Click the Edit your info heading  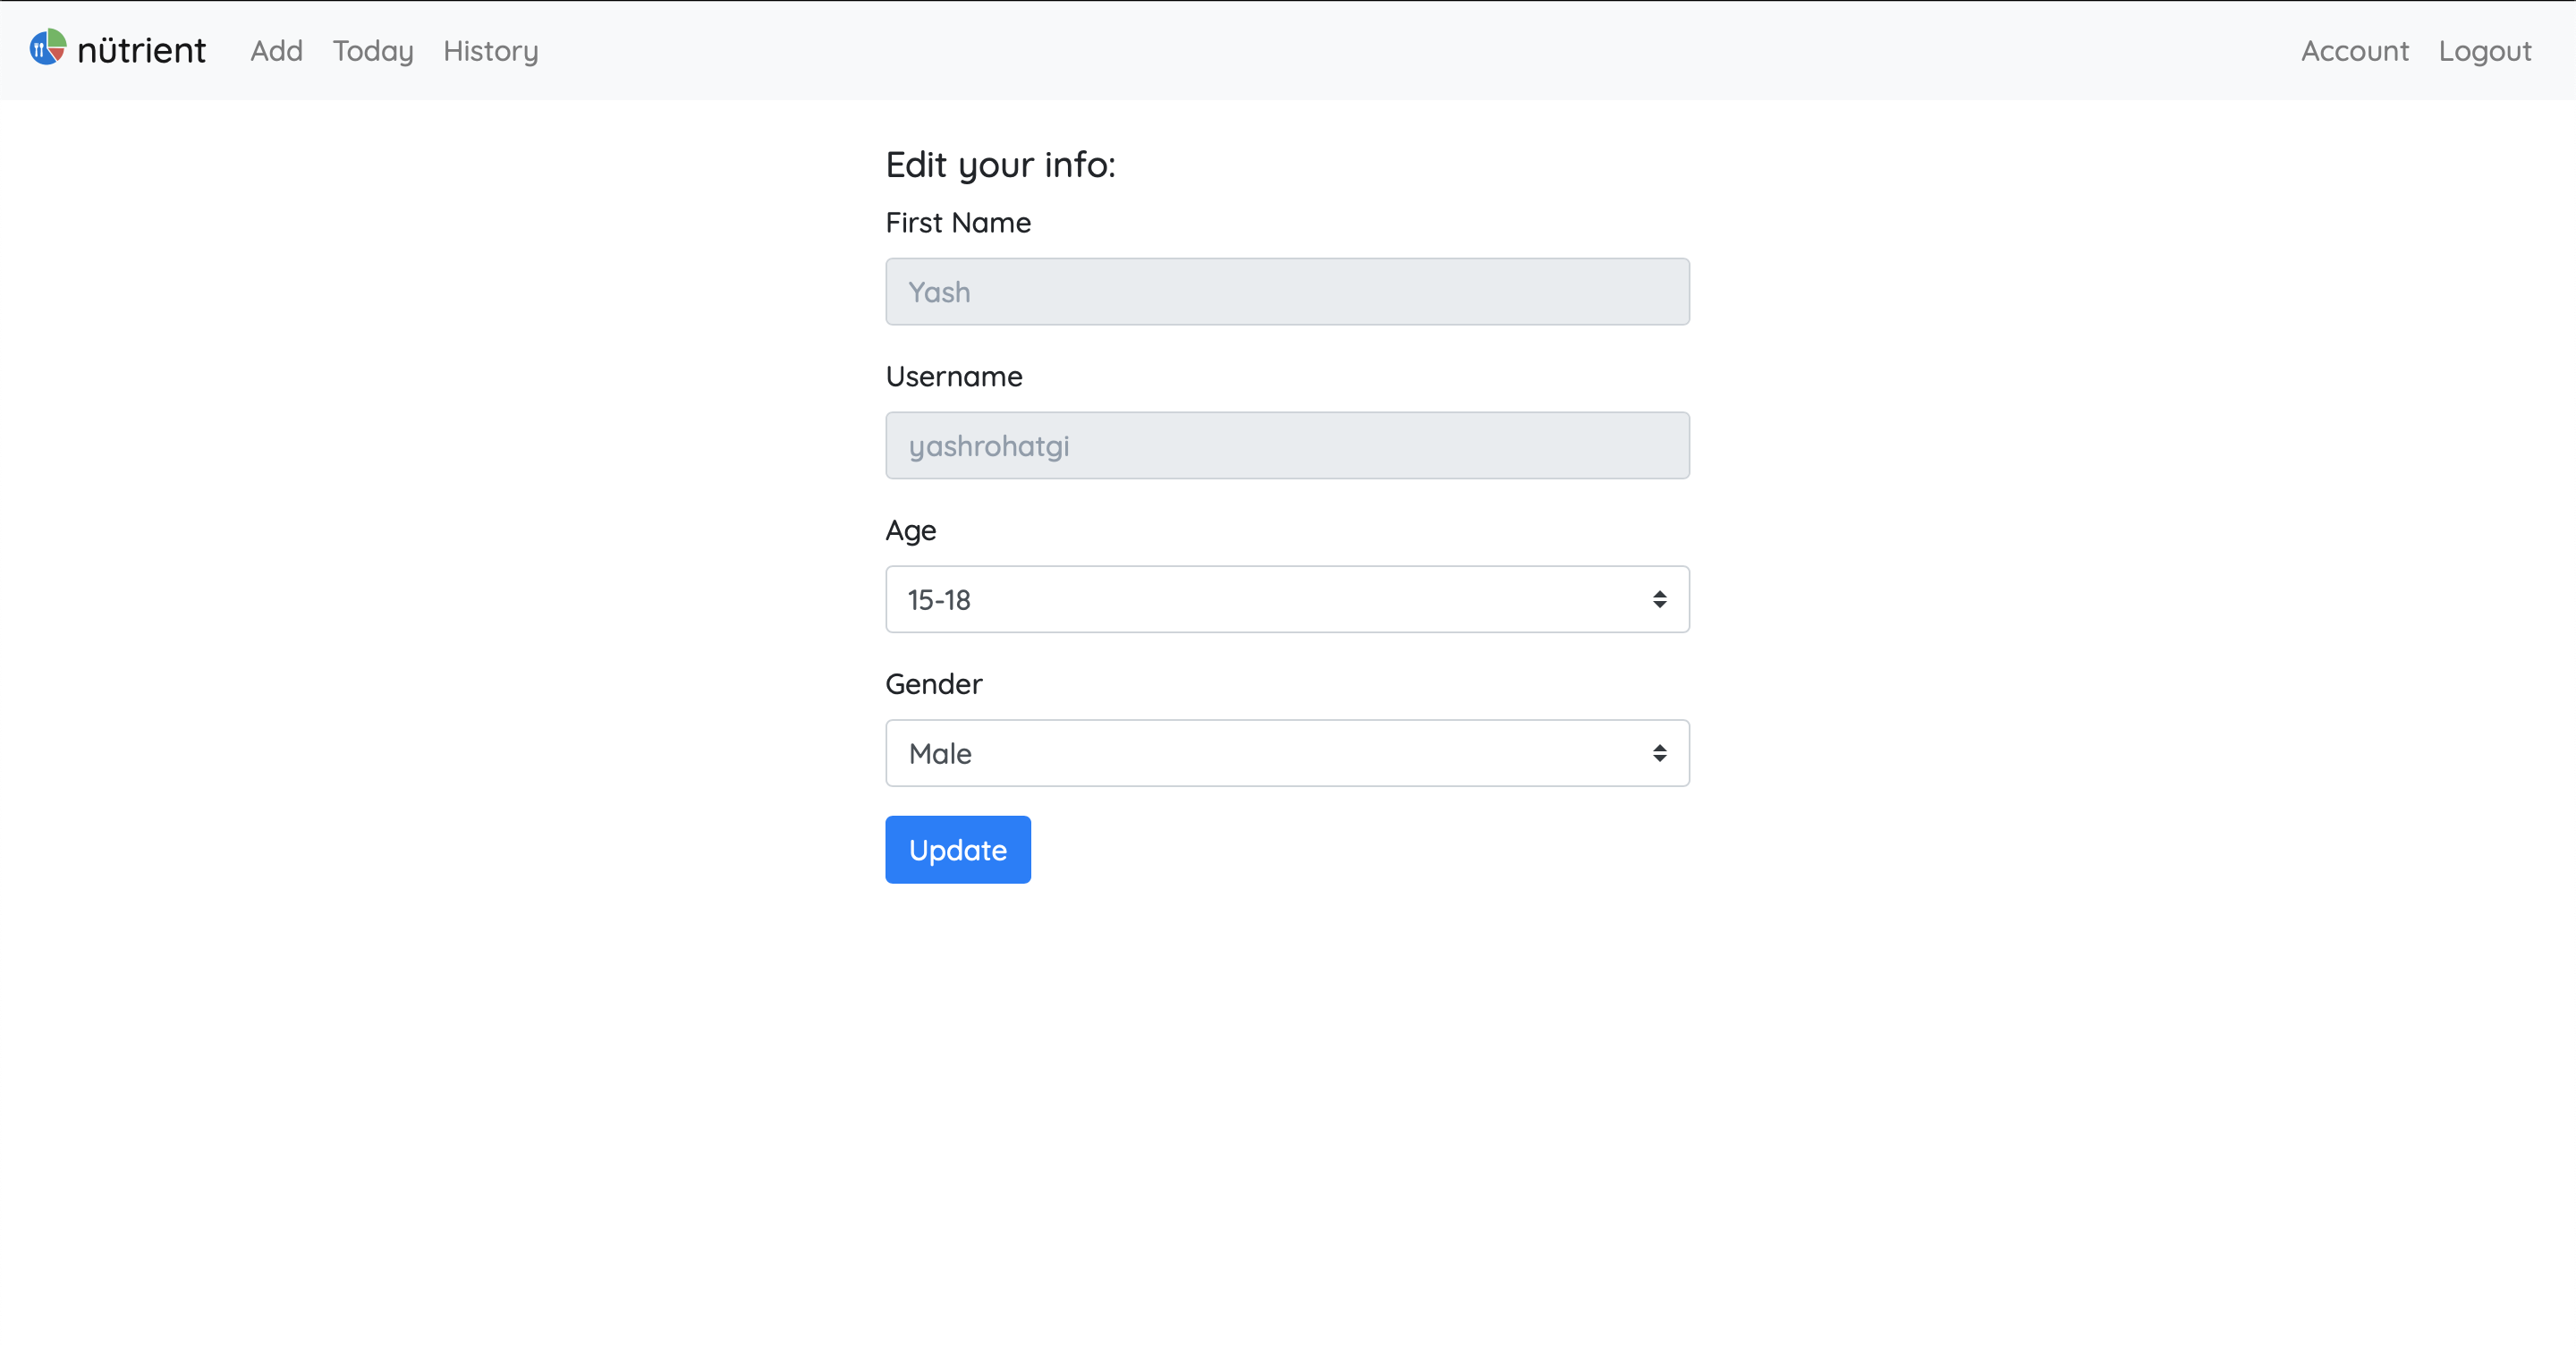1000,164
